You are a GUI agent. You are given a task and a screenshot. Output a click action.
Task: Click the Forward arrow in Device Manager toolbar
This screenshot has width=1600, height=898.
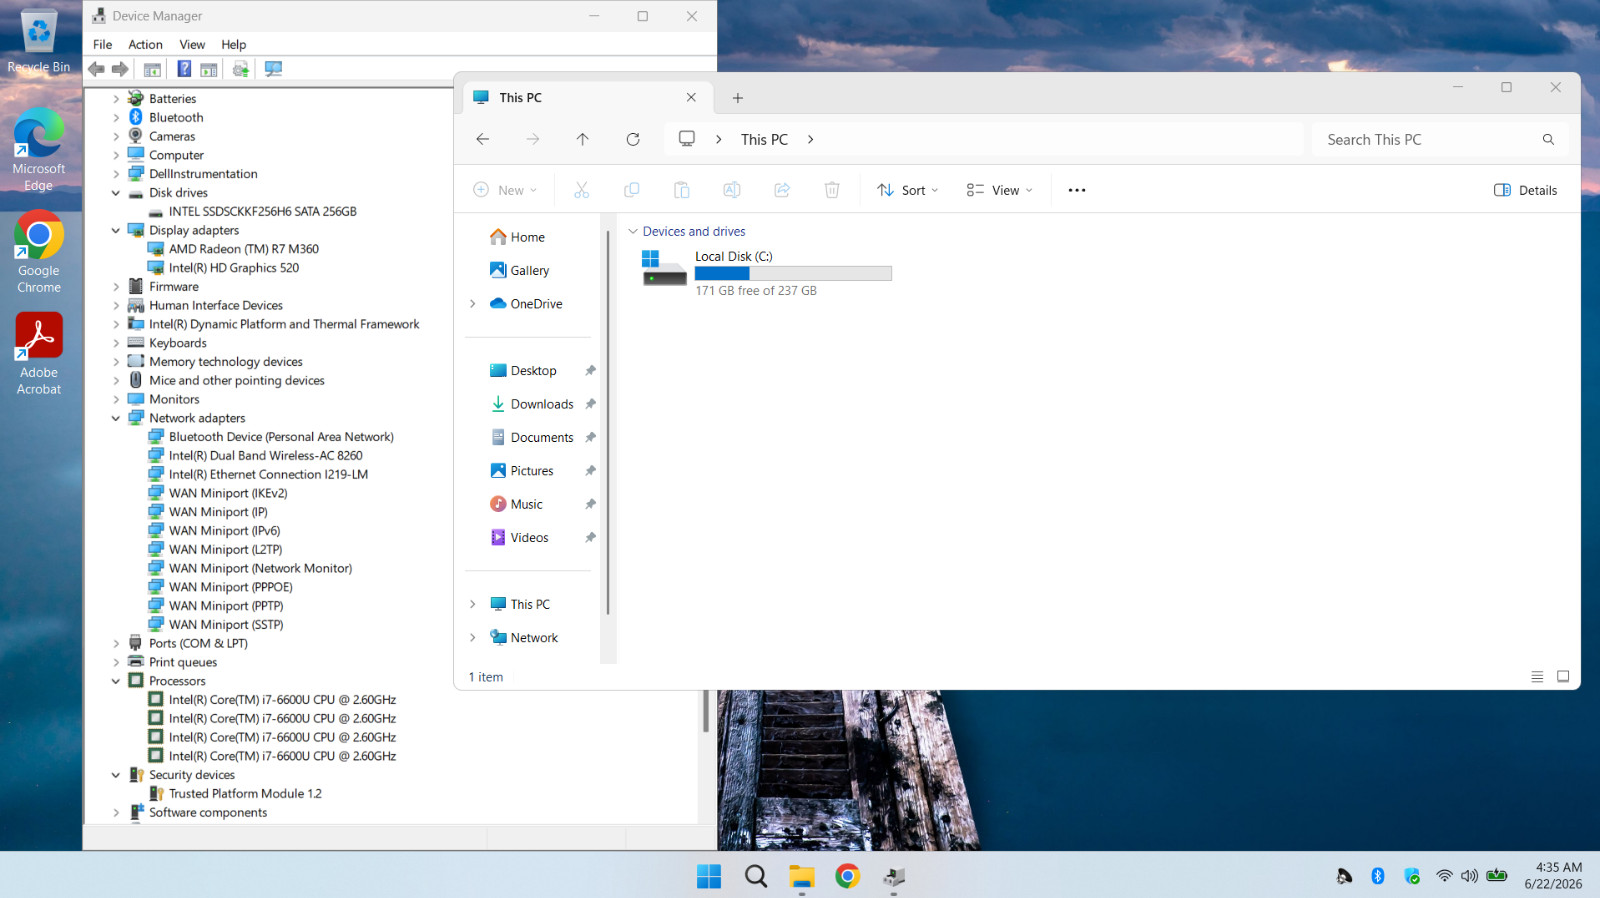(x=120, y=69)
